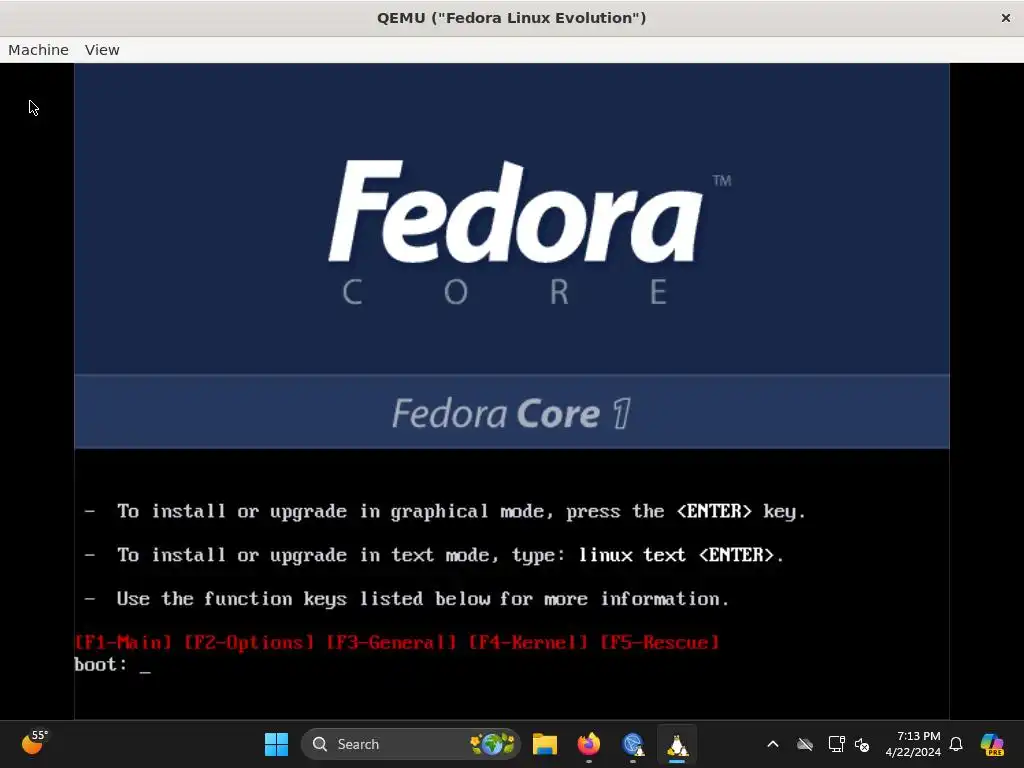The width and height of the screenshot is (1024, 768).
Task: Click the F4-Kernel help label
Action: [x=528, y=643]
